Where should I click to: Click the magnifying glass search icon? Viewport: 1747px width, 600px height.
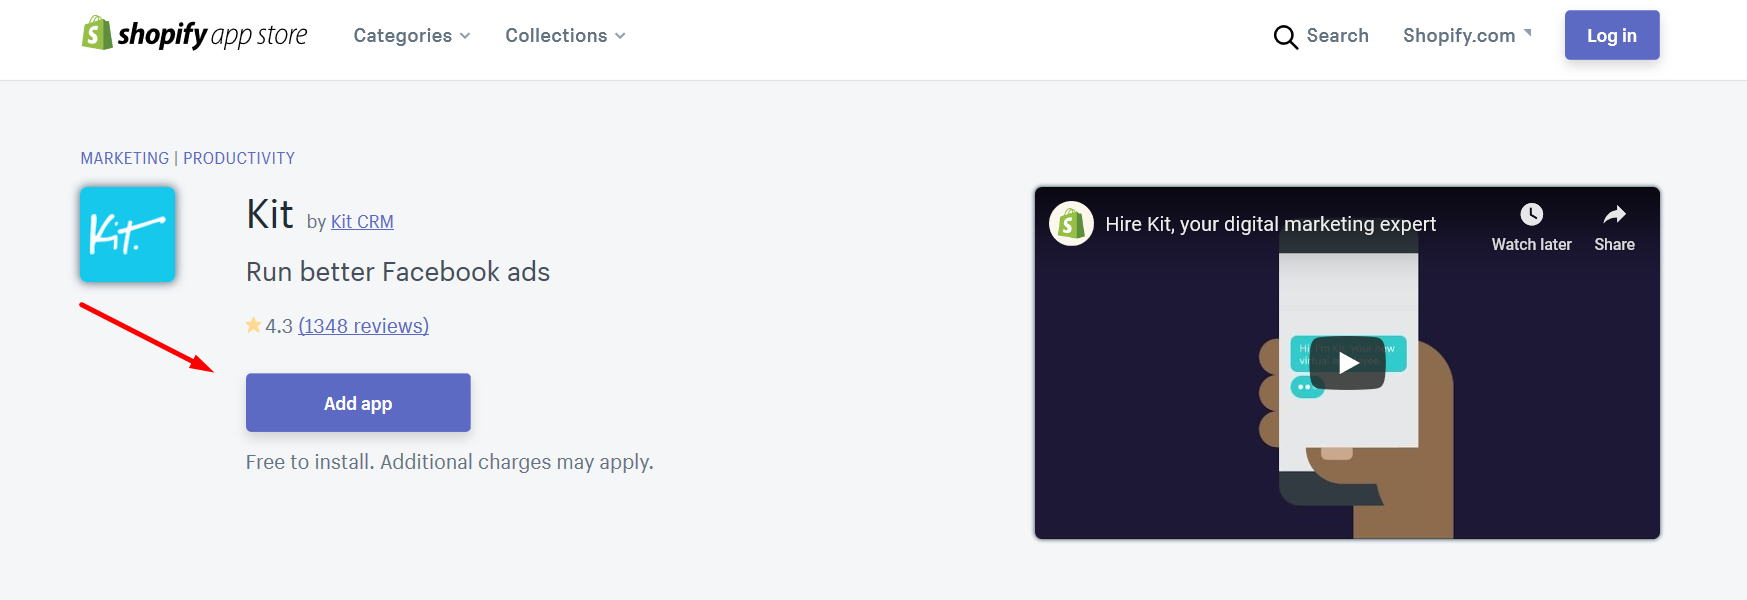(x=1285, y=37)
